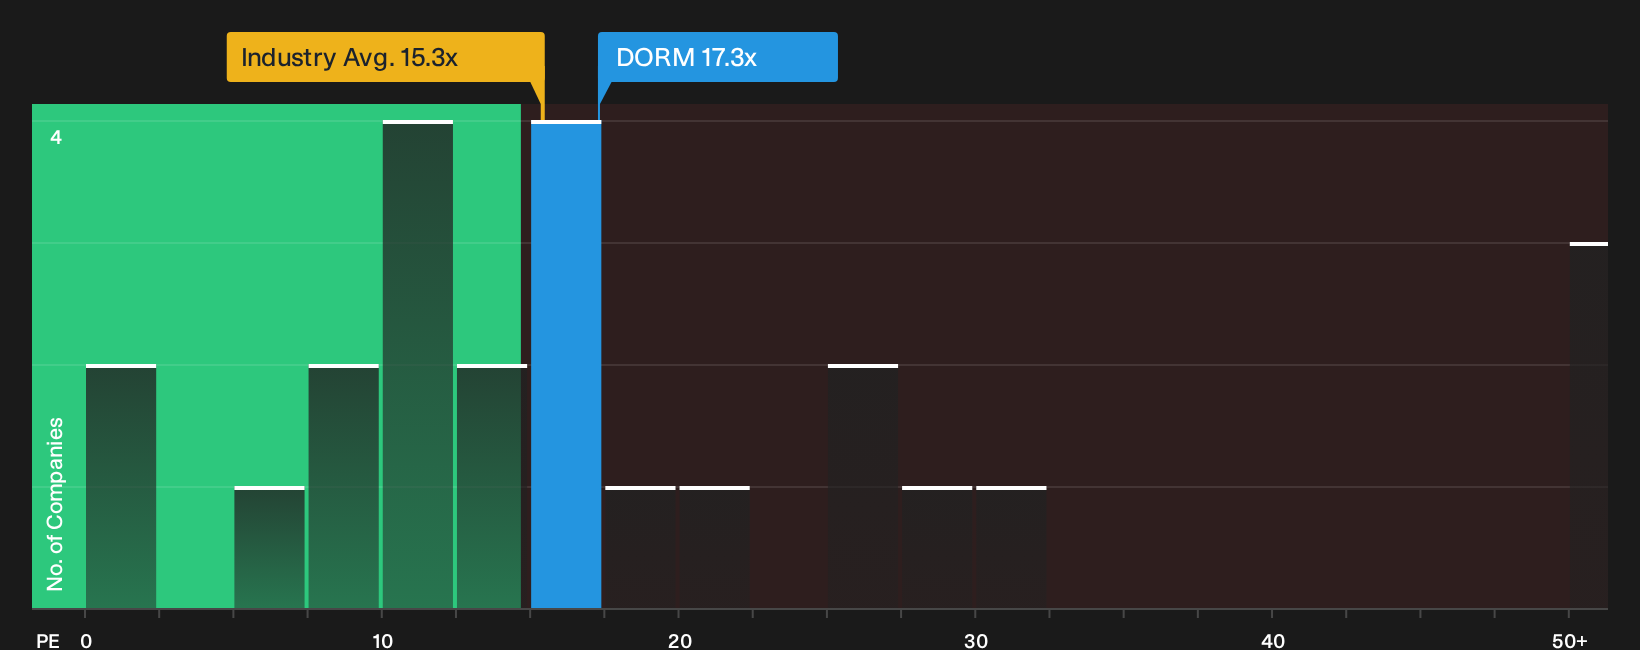The image size is (1640, 650).
Task: Click the '30' x-axis label
Action: [976, 641]
